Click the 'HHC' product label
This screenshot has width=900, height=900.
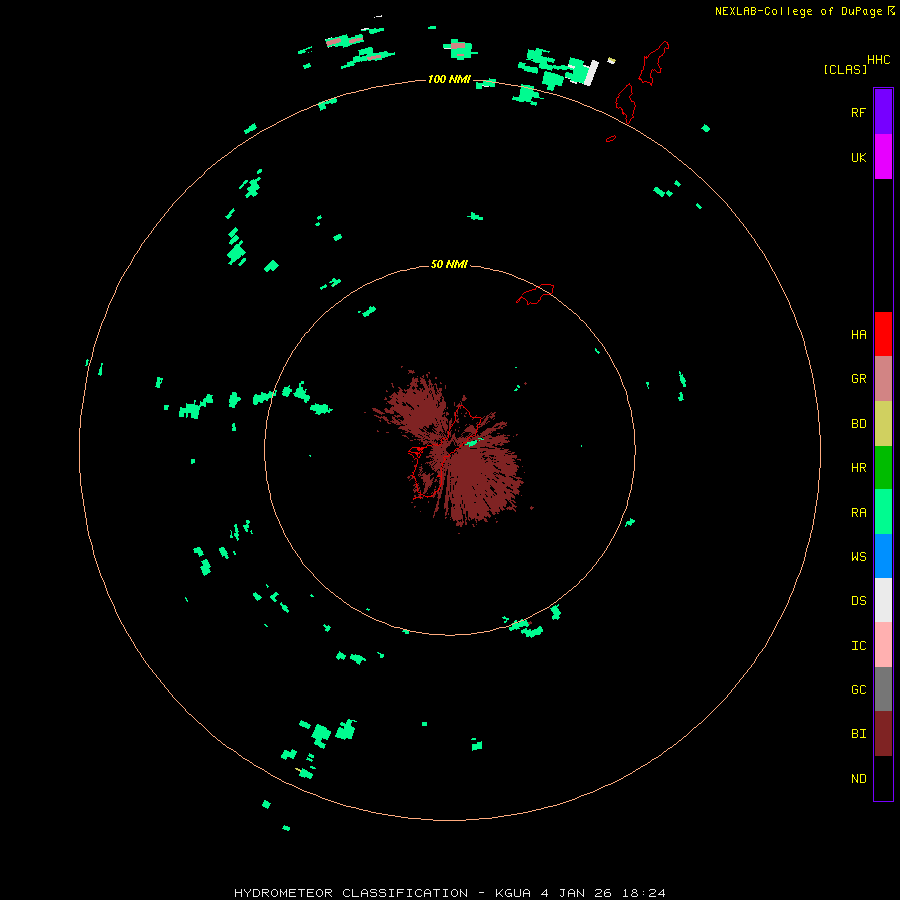coord(878,60)
